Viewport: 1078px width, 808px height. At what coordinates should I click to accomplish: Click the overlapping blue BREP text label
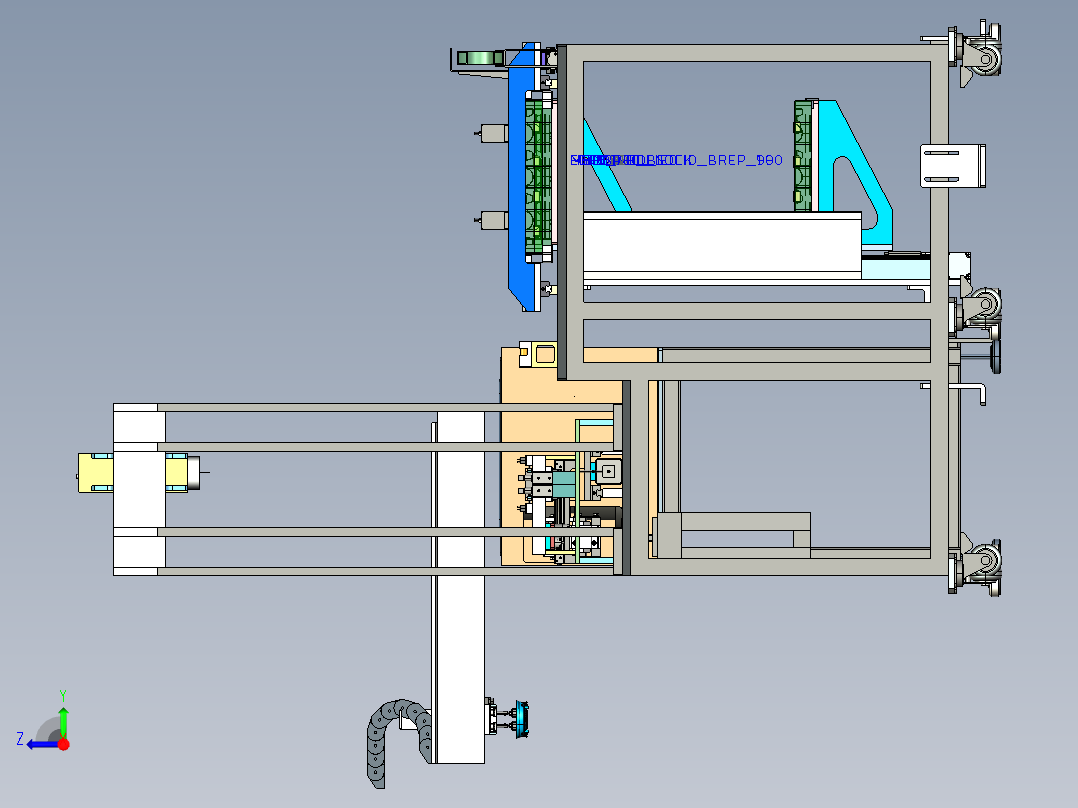[x=675, y=160]
